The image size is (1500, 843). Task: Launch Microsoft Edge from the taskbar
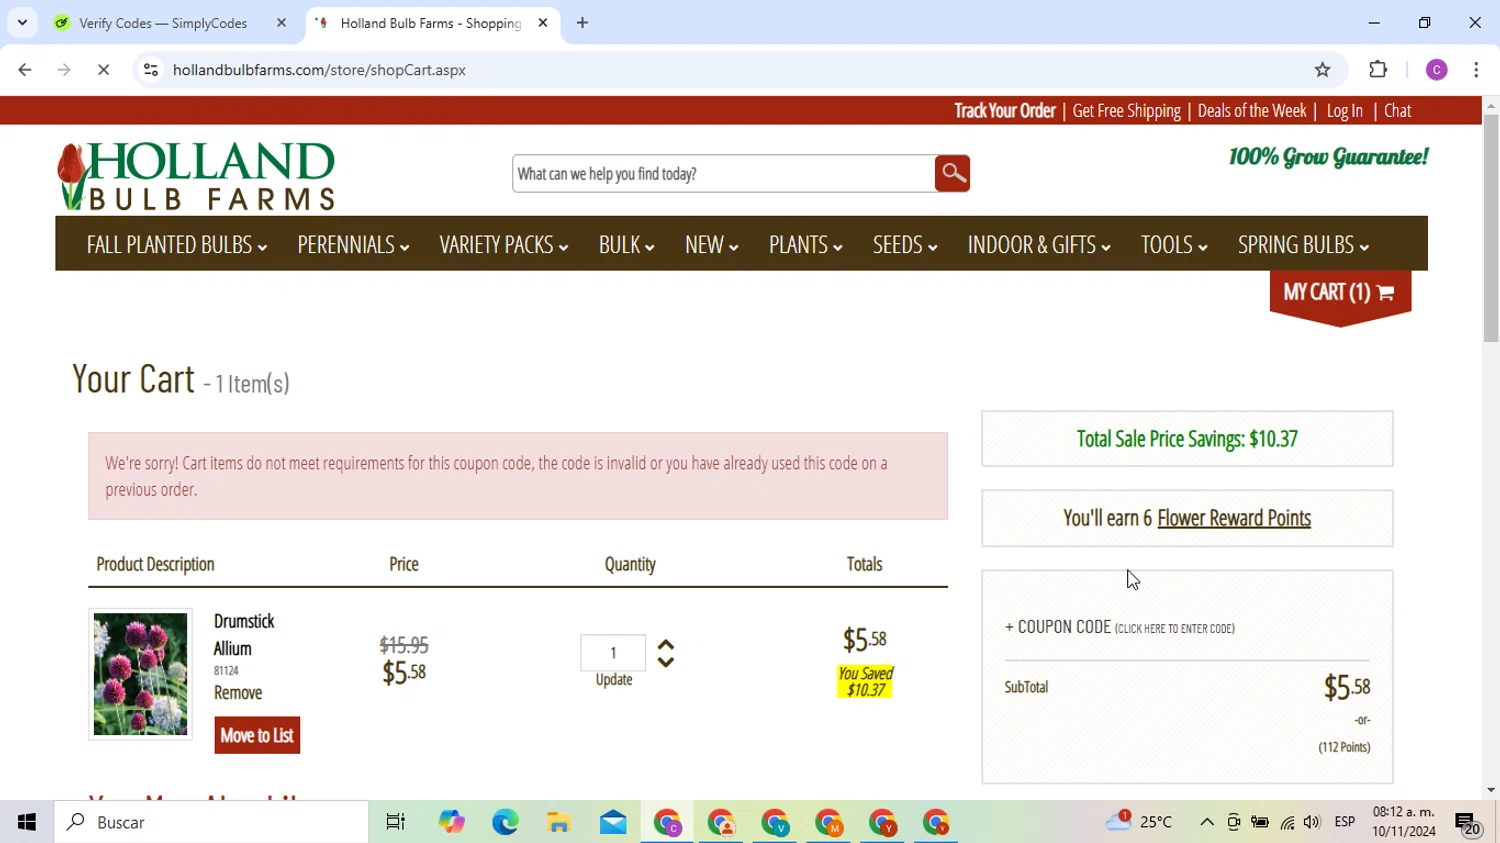click(505, 822)
